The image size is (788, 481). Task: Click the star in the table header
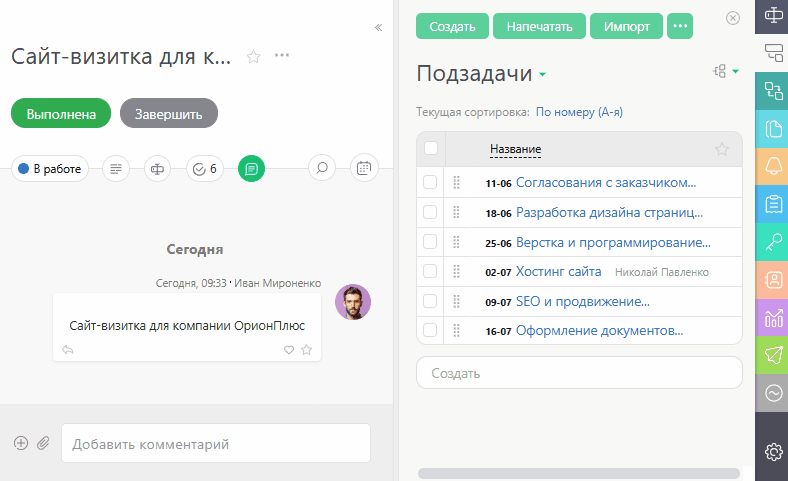click(722, 149)
